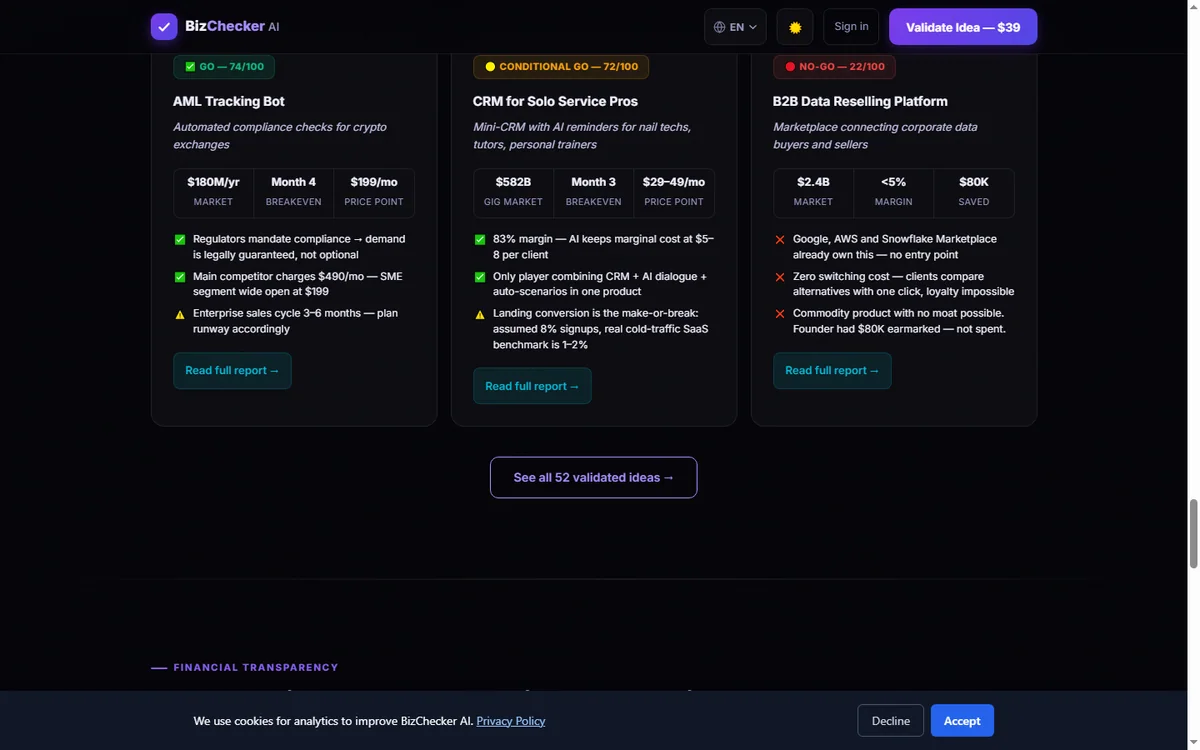This screenshot has height=750, width=1200.
Task: Open AML Tracking Bot full report
Action: 232,370
